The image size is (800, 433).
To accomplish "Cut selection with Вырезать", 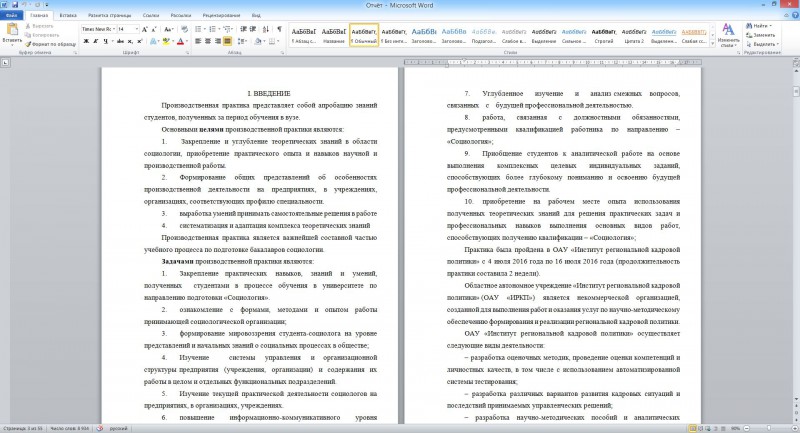I will (39, 26).
